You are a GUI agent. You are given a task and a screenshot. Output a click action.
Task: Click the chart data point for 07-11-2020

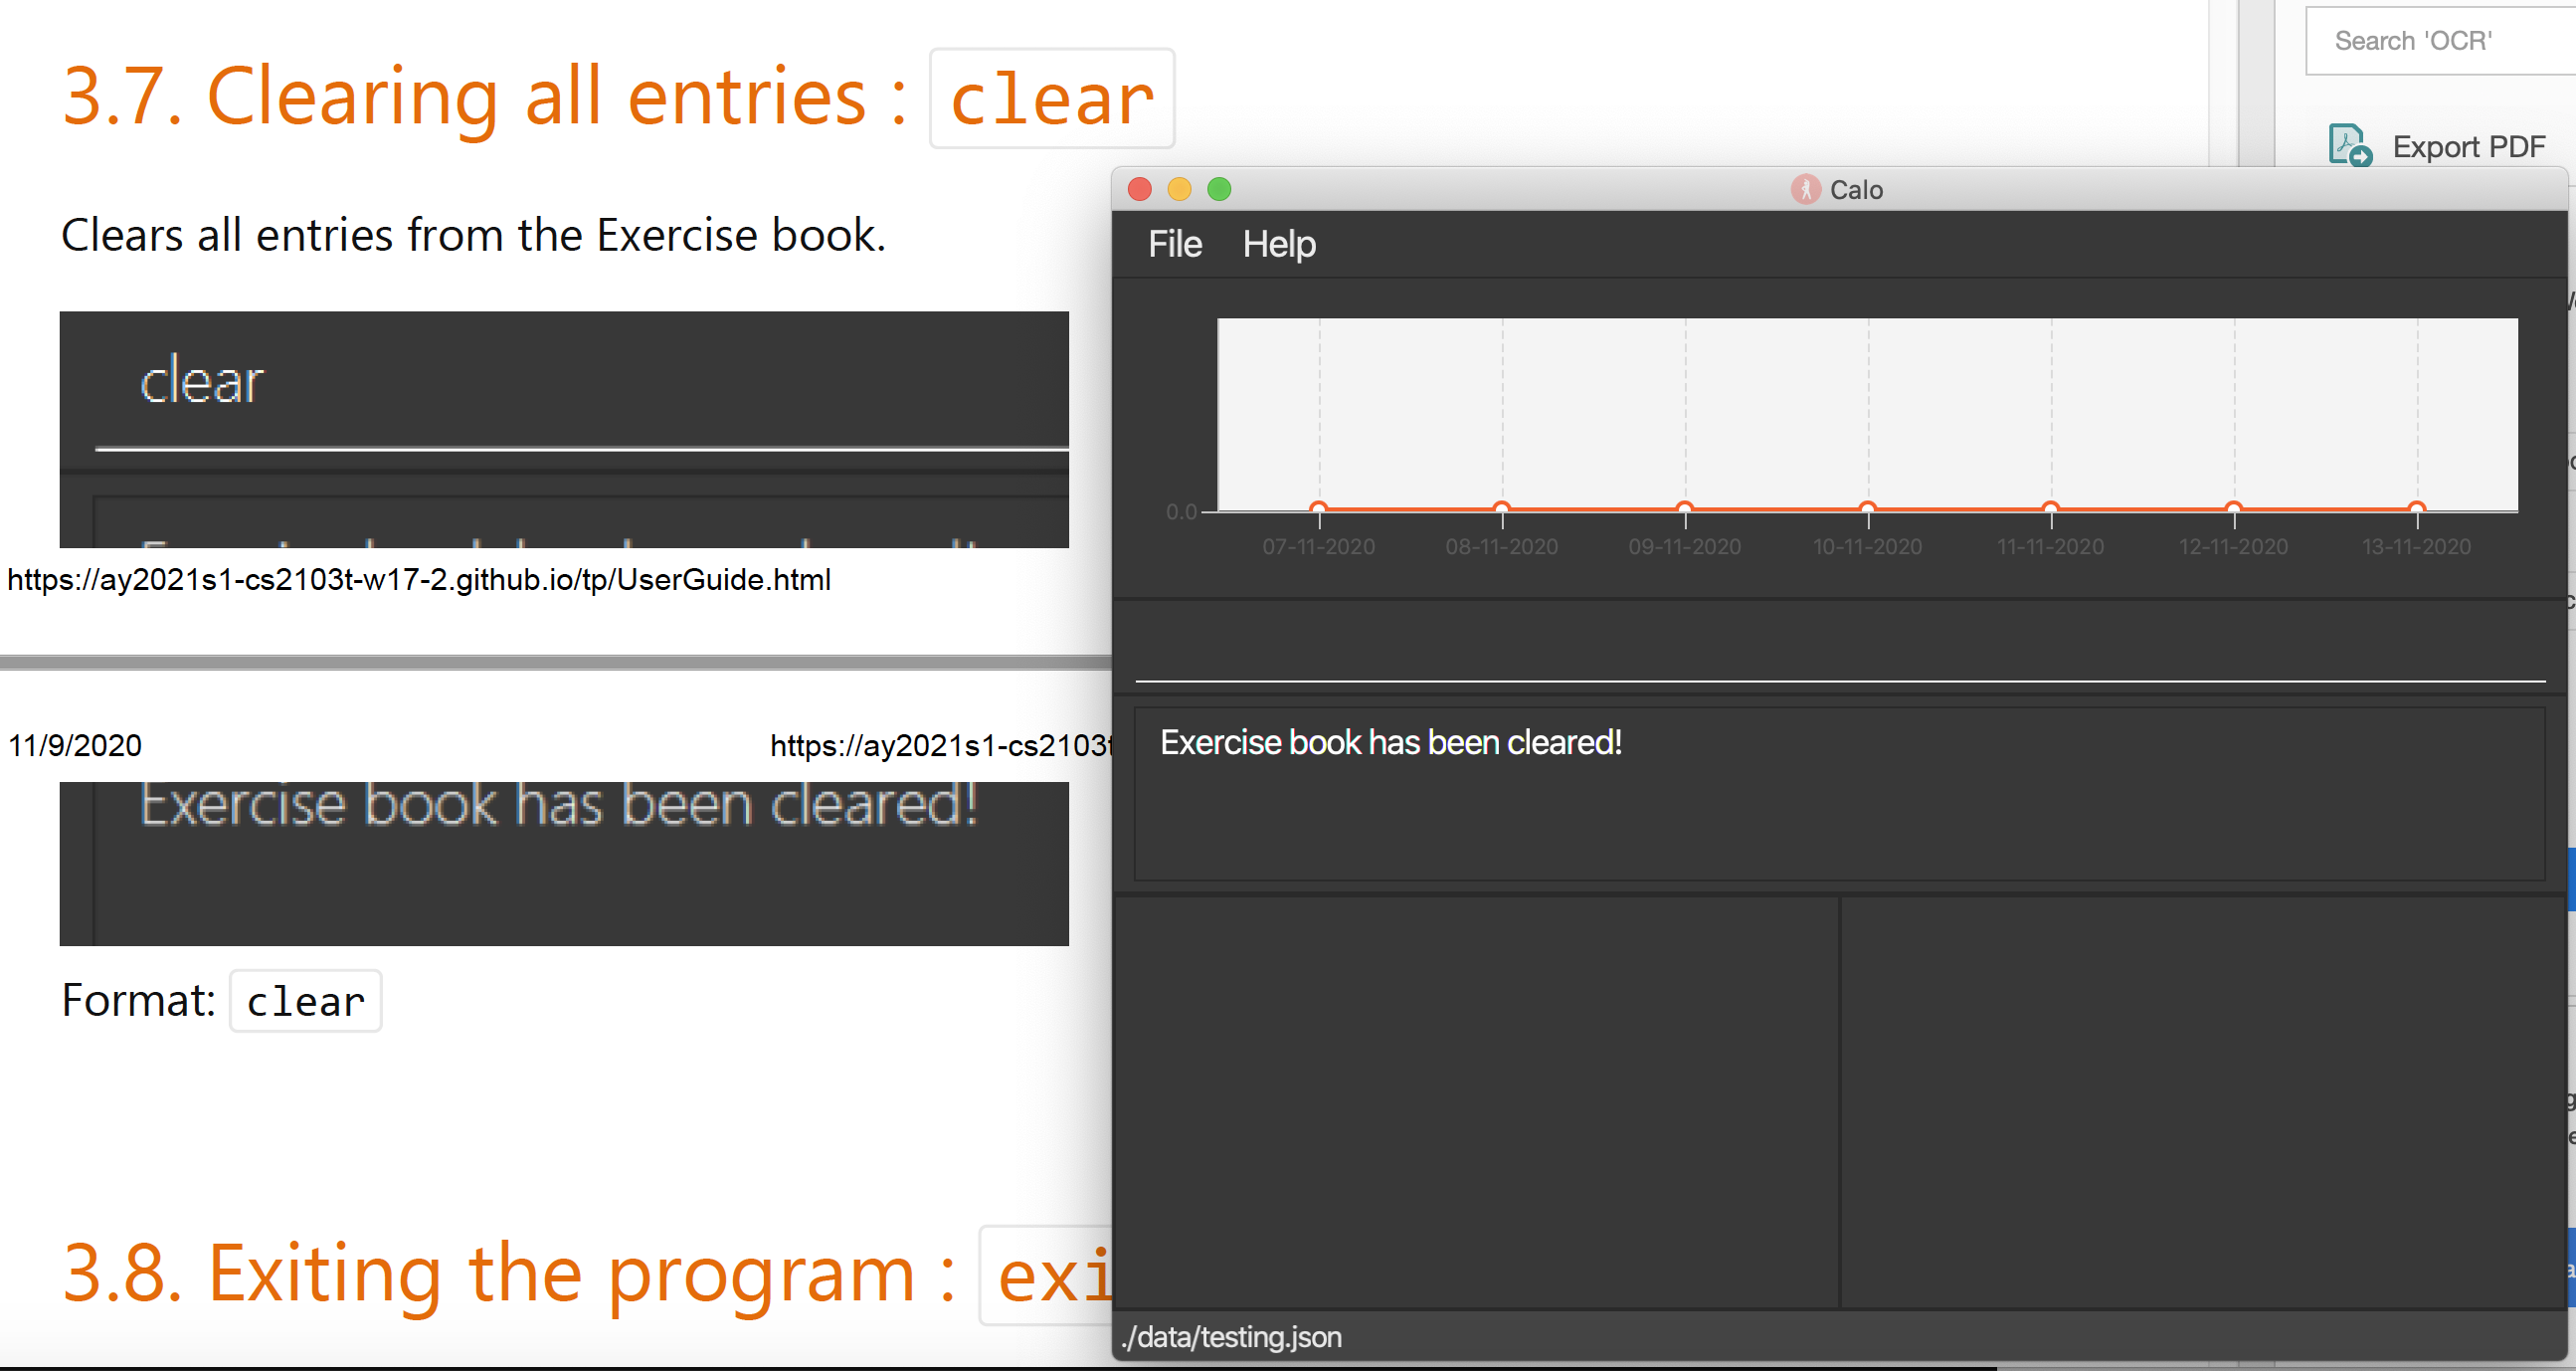point(1318,508)
